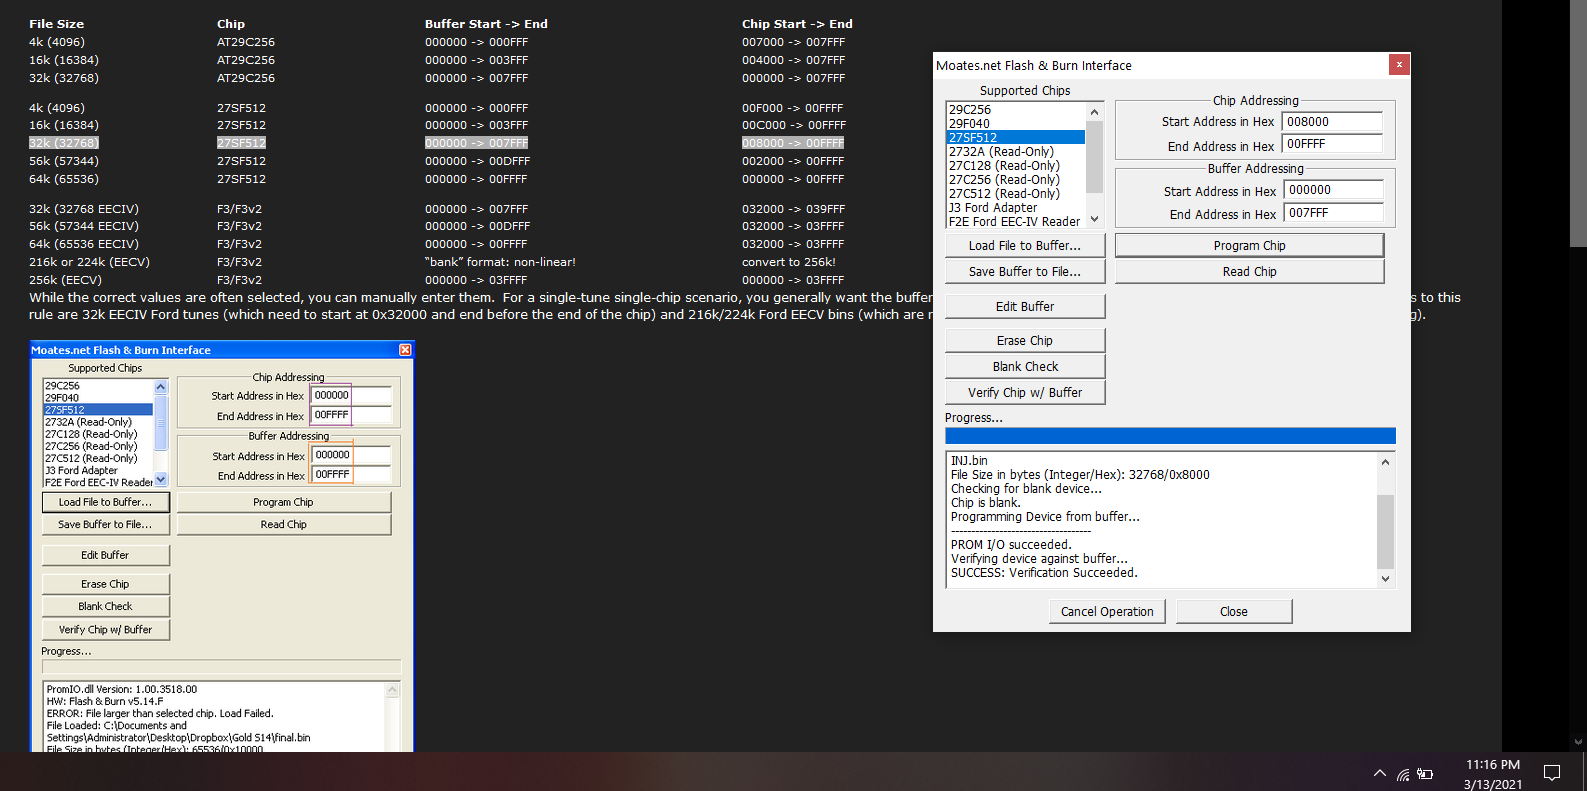Open the clock showing 11:16 PM
1587x791 pixels.
(x=1492, y=774)
